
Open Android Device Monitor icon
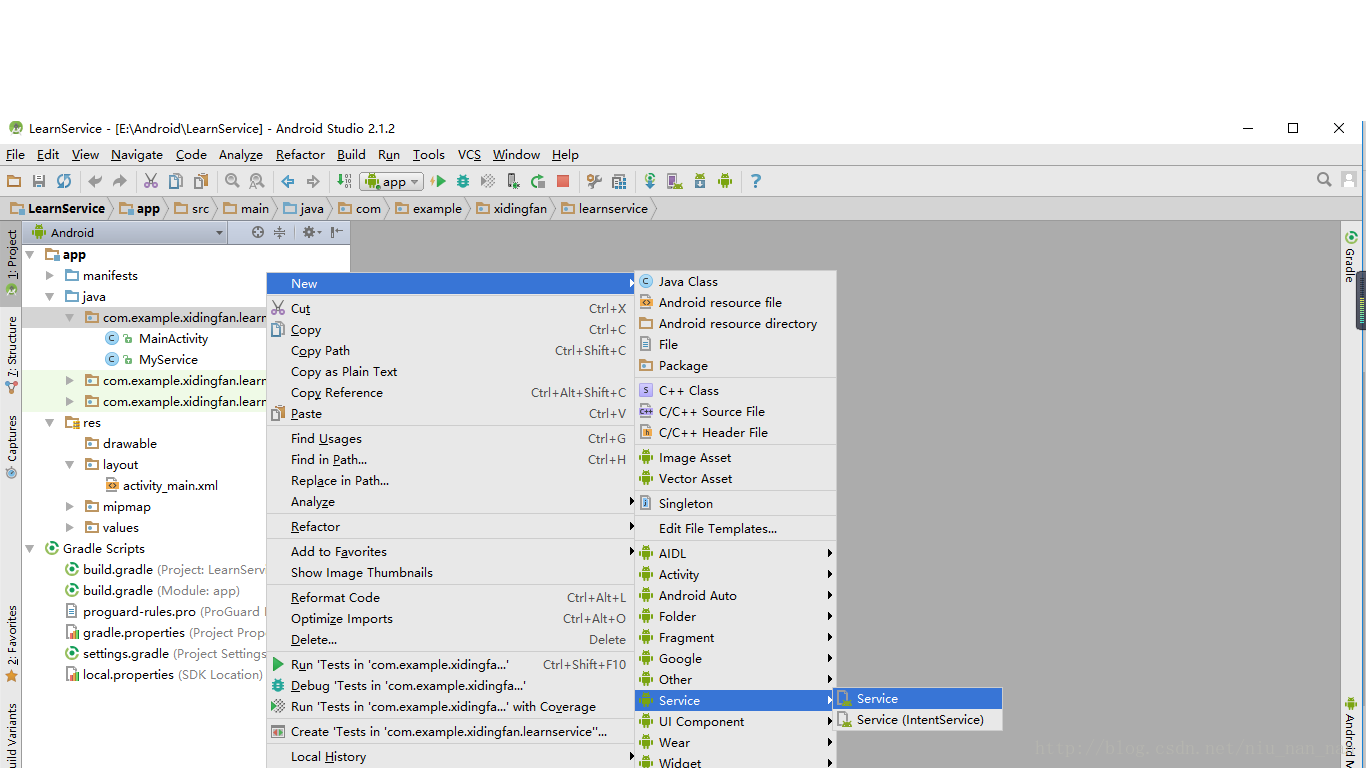coord(725,181)
